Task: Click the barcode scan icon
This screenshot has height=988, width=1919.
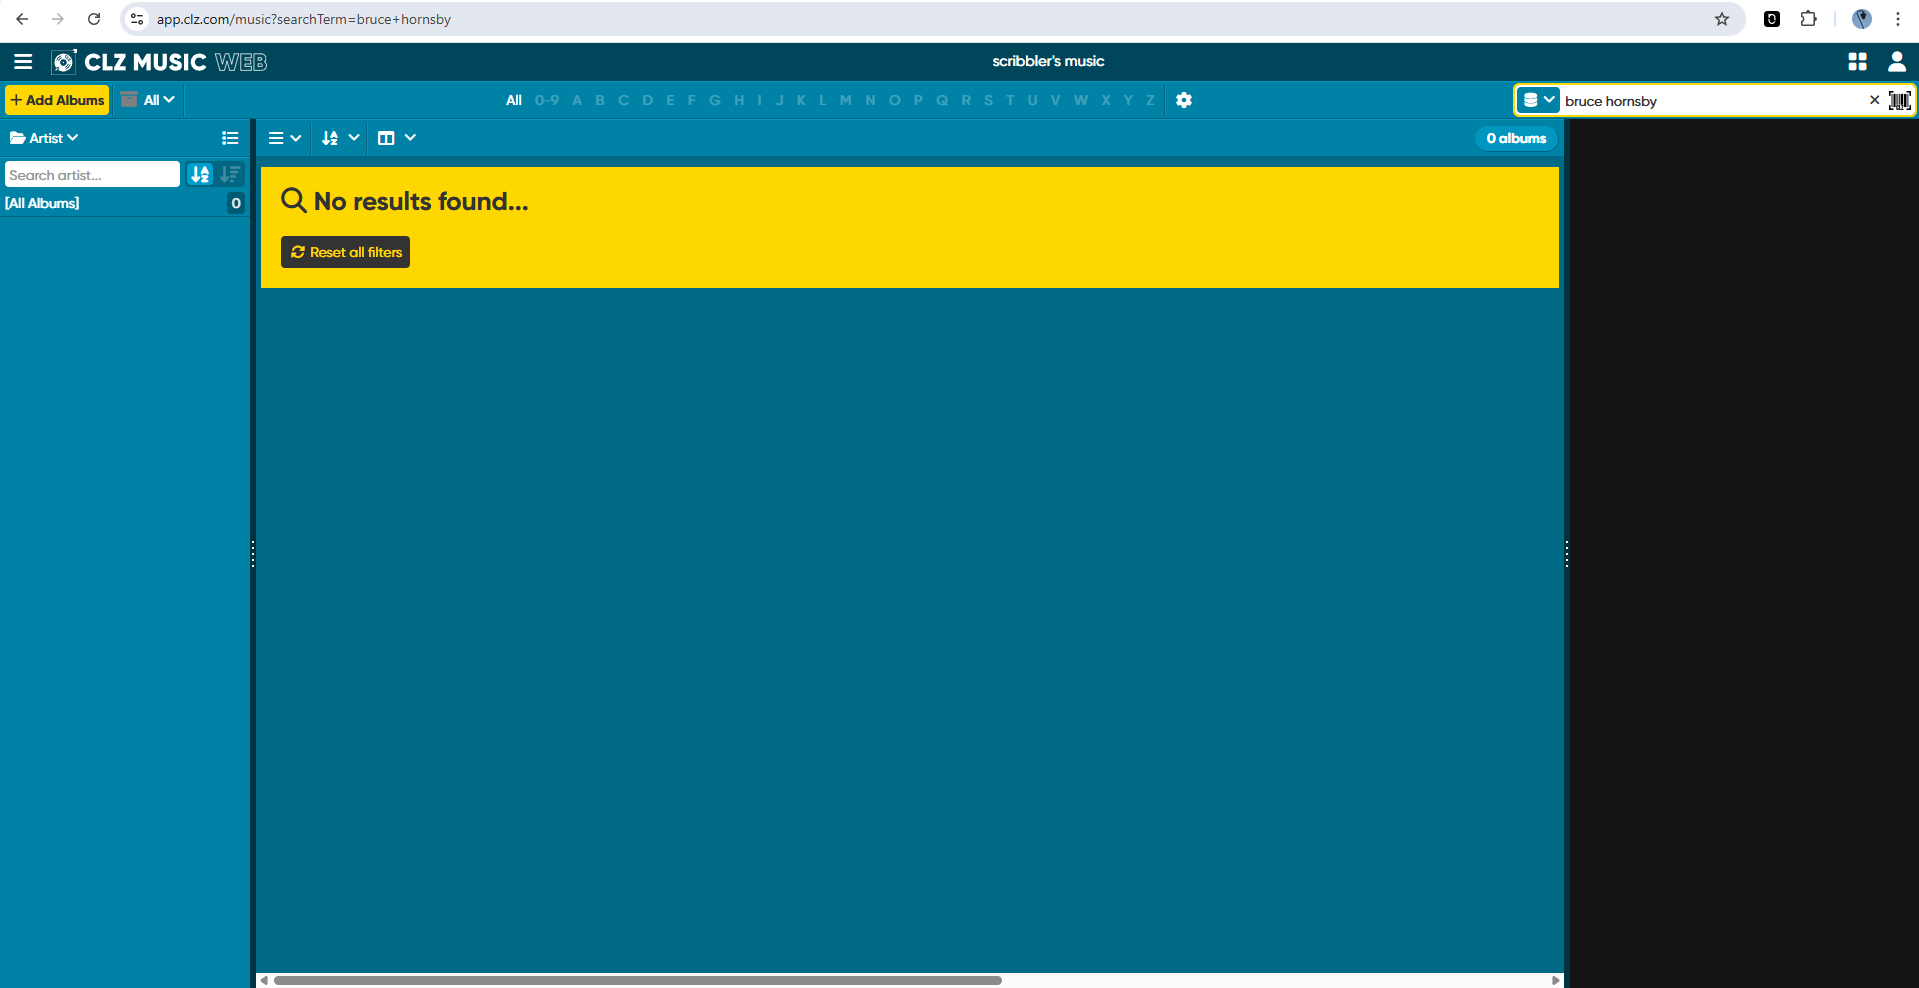Action: 1899,100
